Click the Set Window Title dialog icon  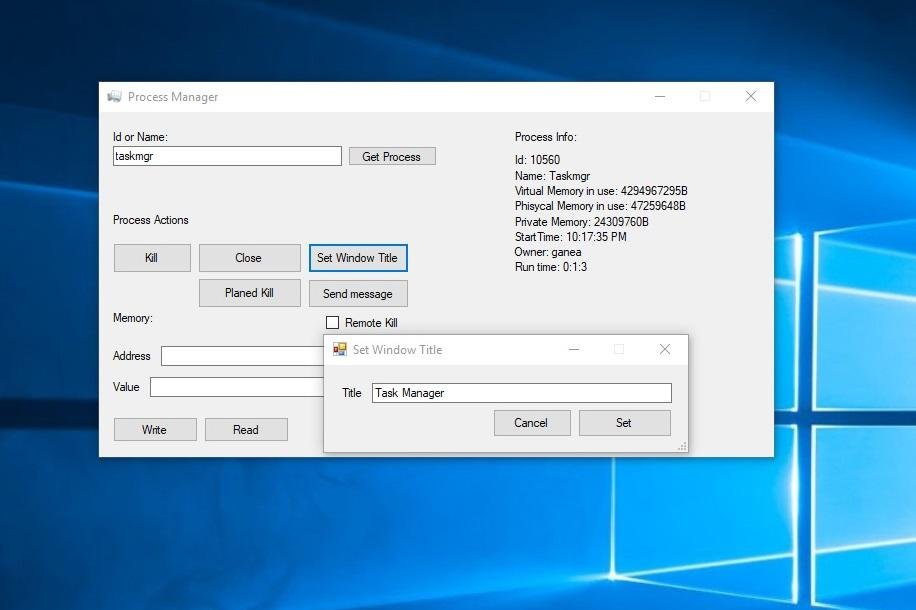(x=339, y=349)
